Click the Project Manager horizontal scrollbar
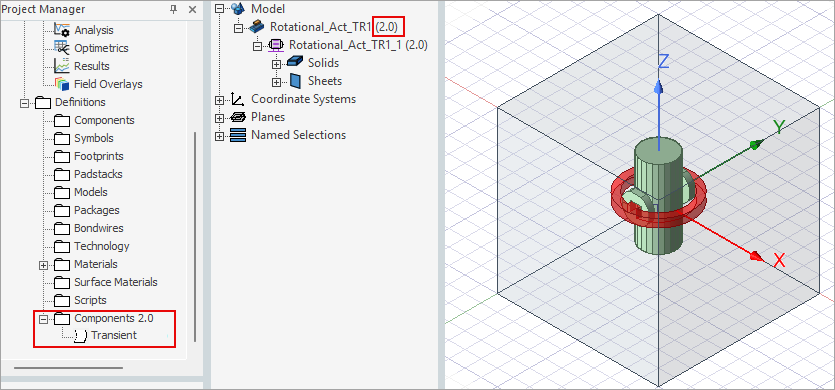Viewport: 835px width, 390px height. [68, 368]
